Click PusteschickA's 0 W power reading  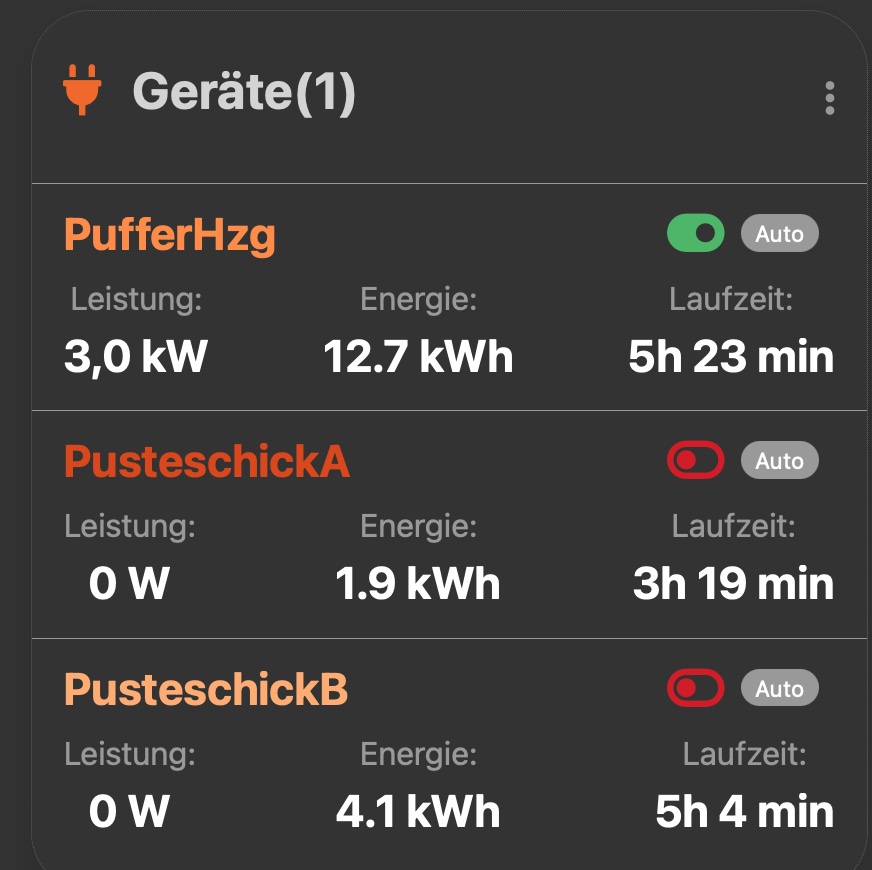[129, 584]
